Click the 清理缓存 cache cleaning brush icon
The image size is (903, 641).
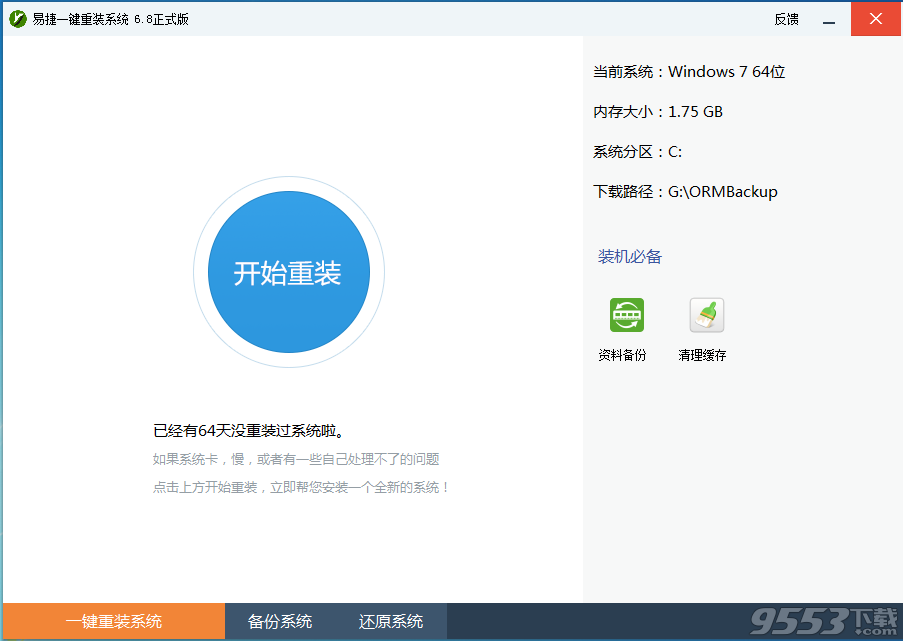point(705,314)
